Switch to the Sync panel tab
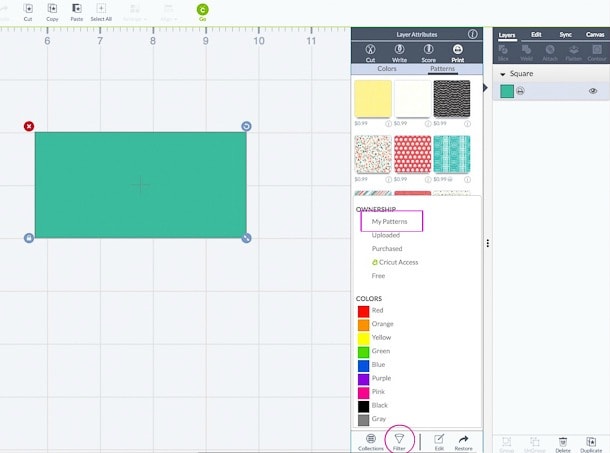 pos(565,35)
